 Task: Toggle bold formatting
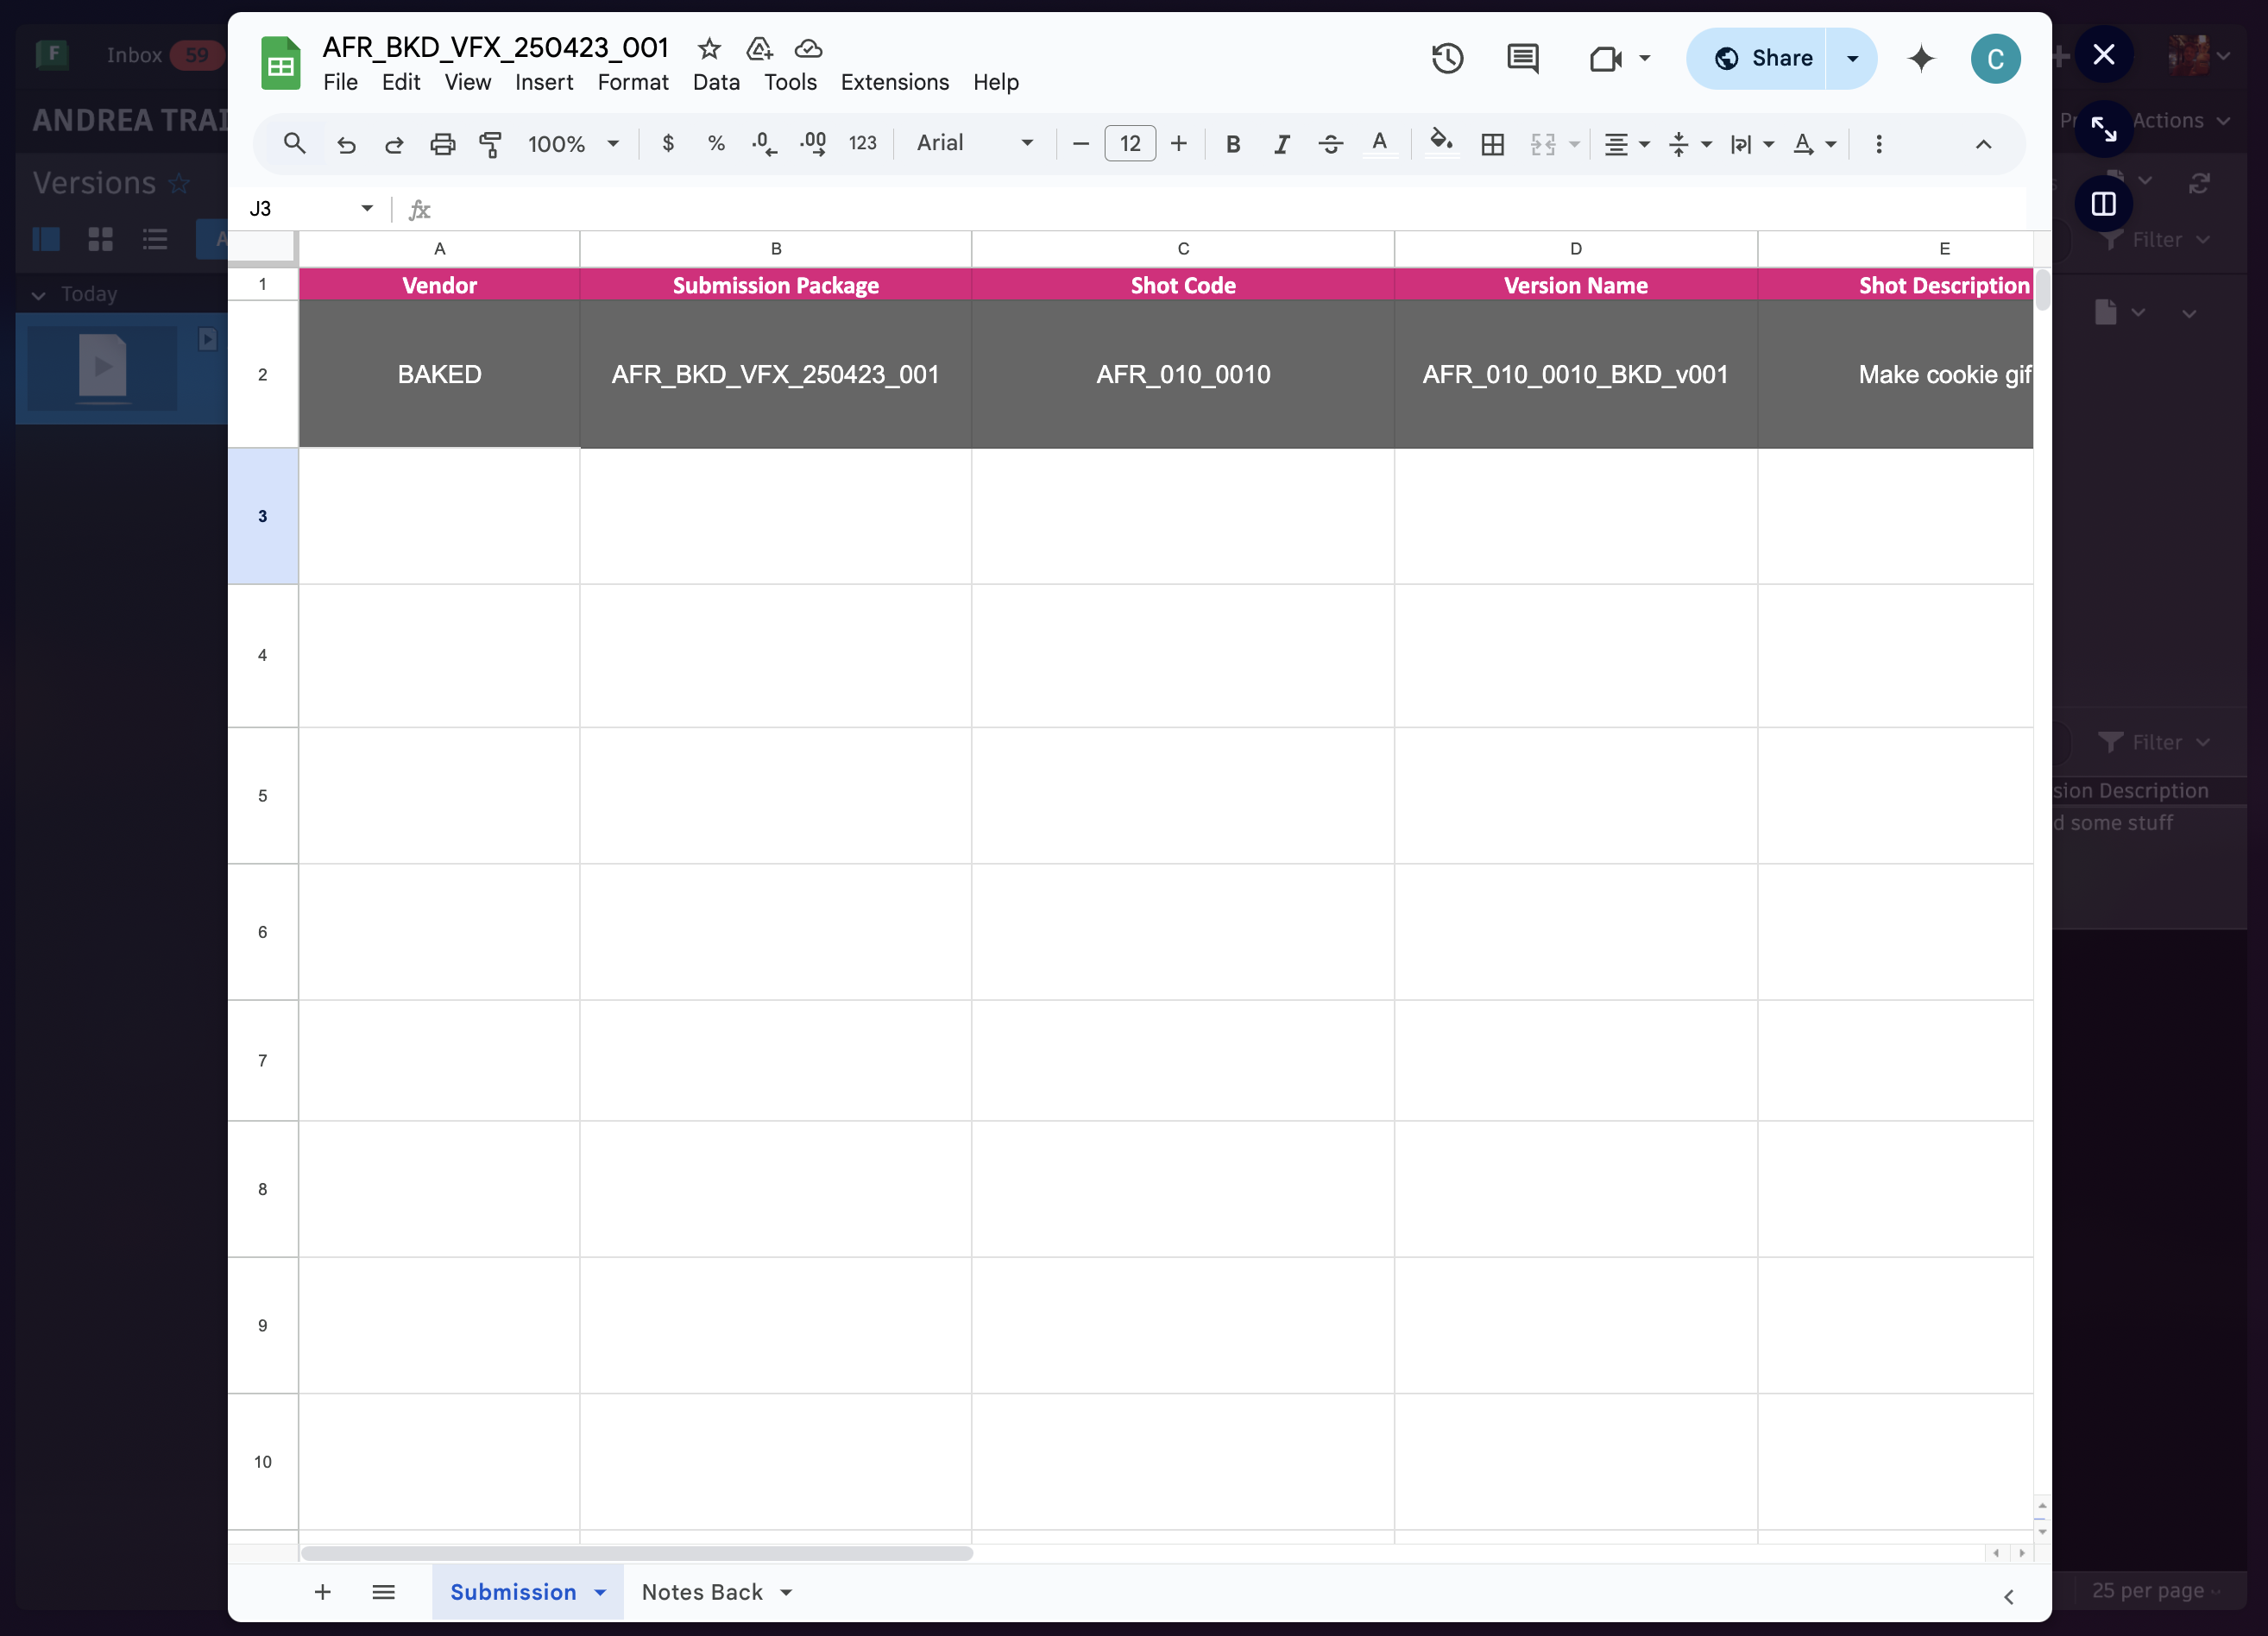click(x=1233, y=144)
